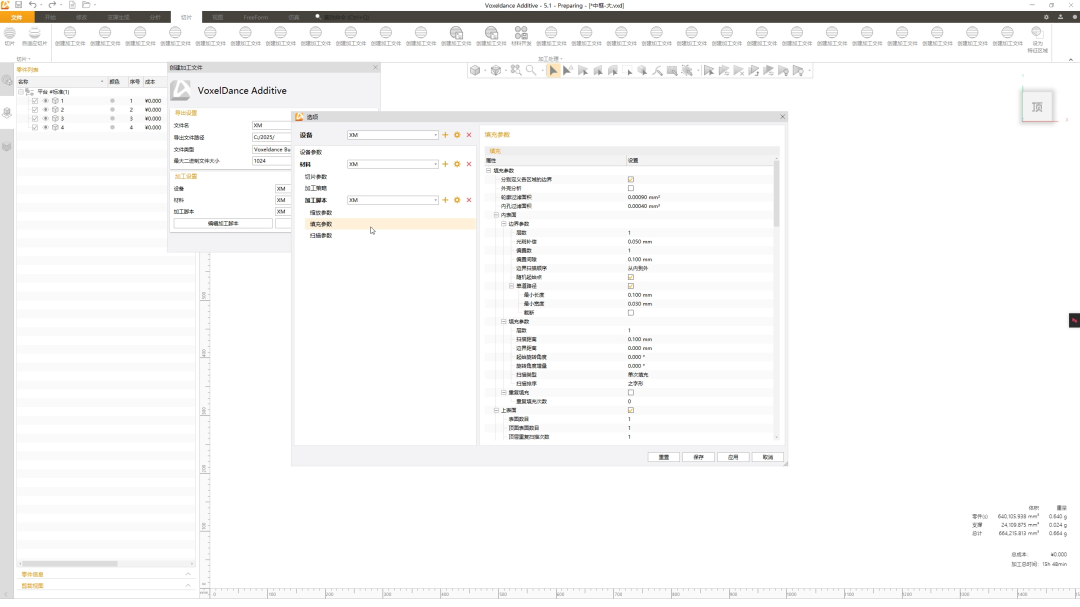This screenshot has height=607, width=1080.
Task: Open the 设备 XM dropdown
Action: point(436,135)
